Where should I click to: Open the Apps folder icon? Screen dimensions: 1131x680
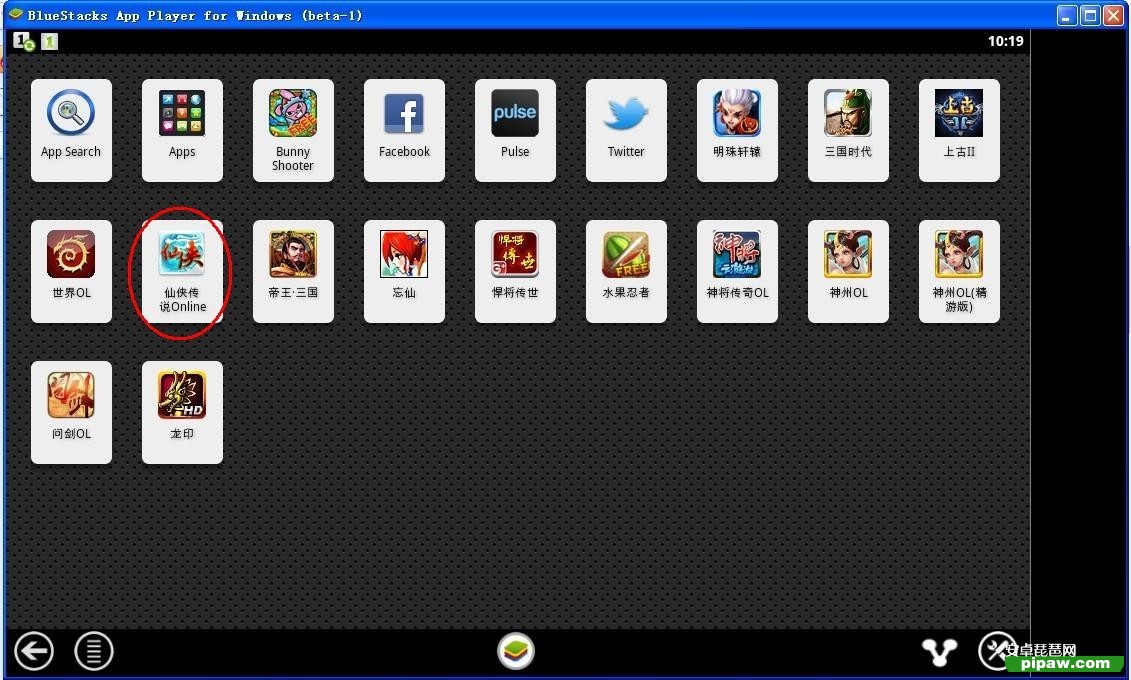tap(182, 130)
